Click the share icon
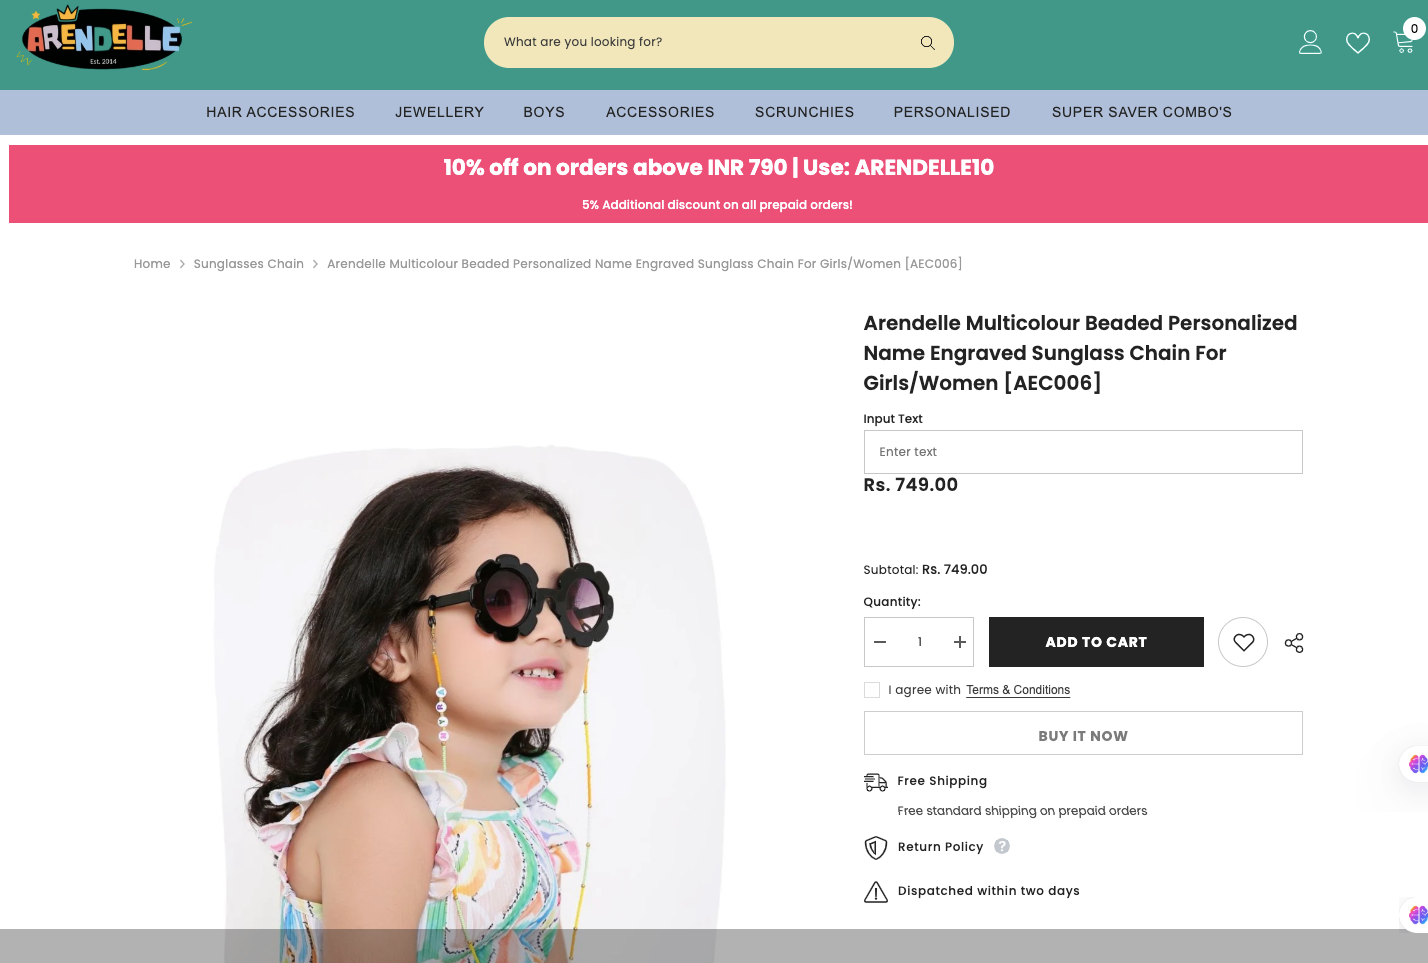 (1294, 643)
